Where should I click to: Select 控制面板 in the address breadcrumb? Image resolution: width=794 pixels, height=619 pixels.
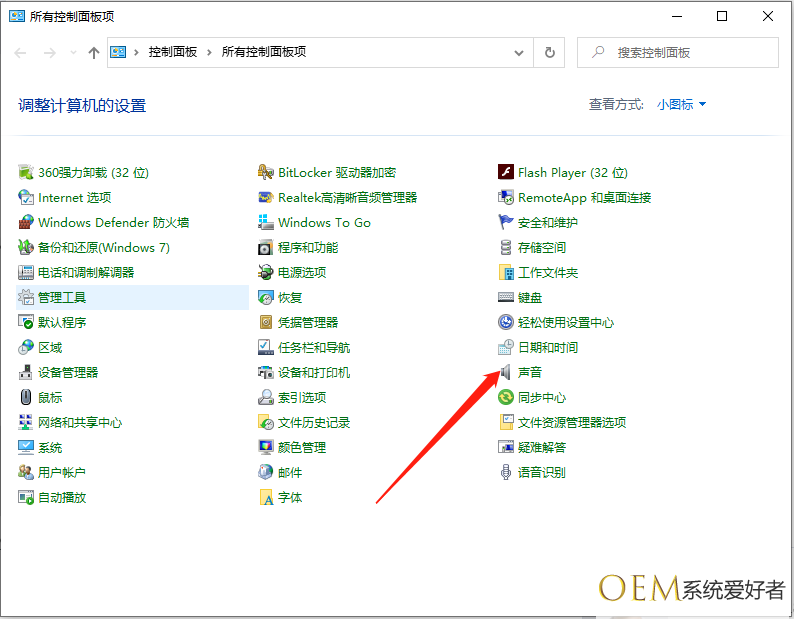tap(174, 52)
